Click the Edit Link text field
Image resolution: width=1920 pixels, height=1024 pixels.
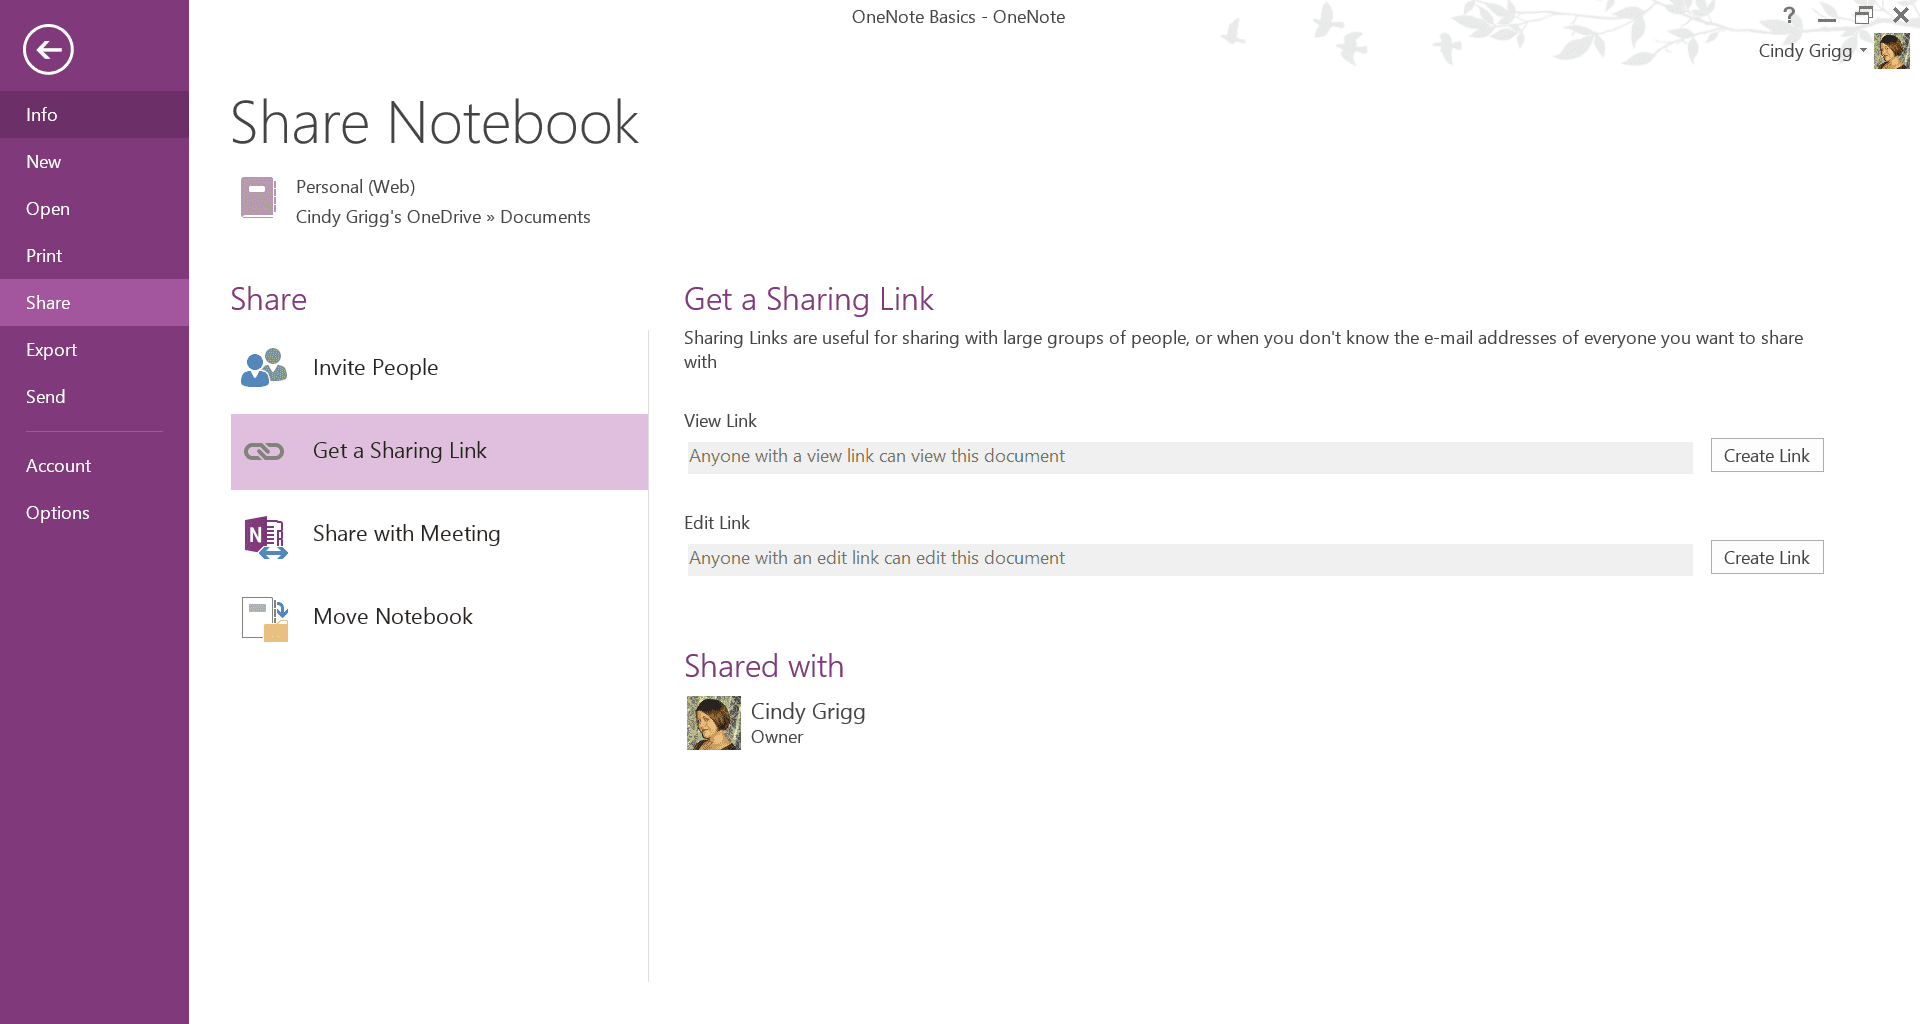pos(1189,559)
